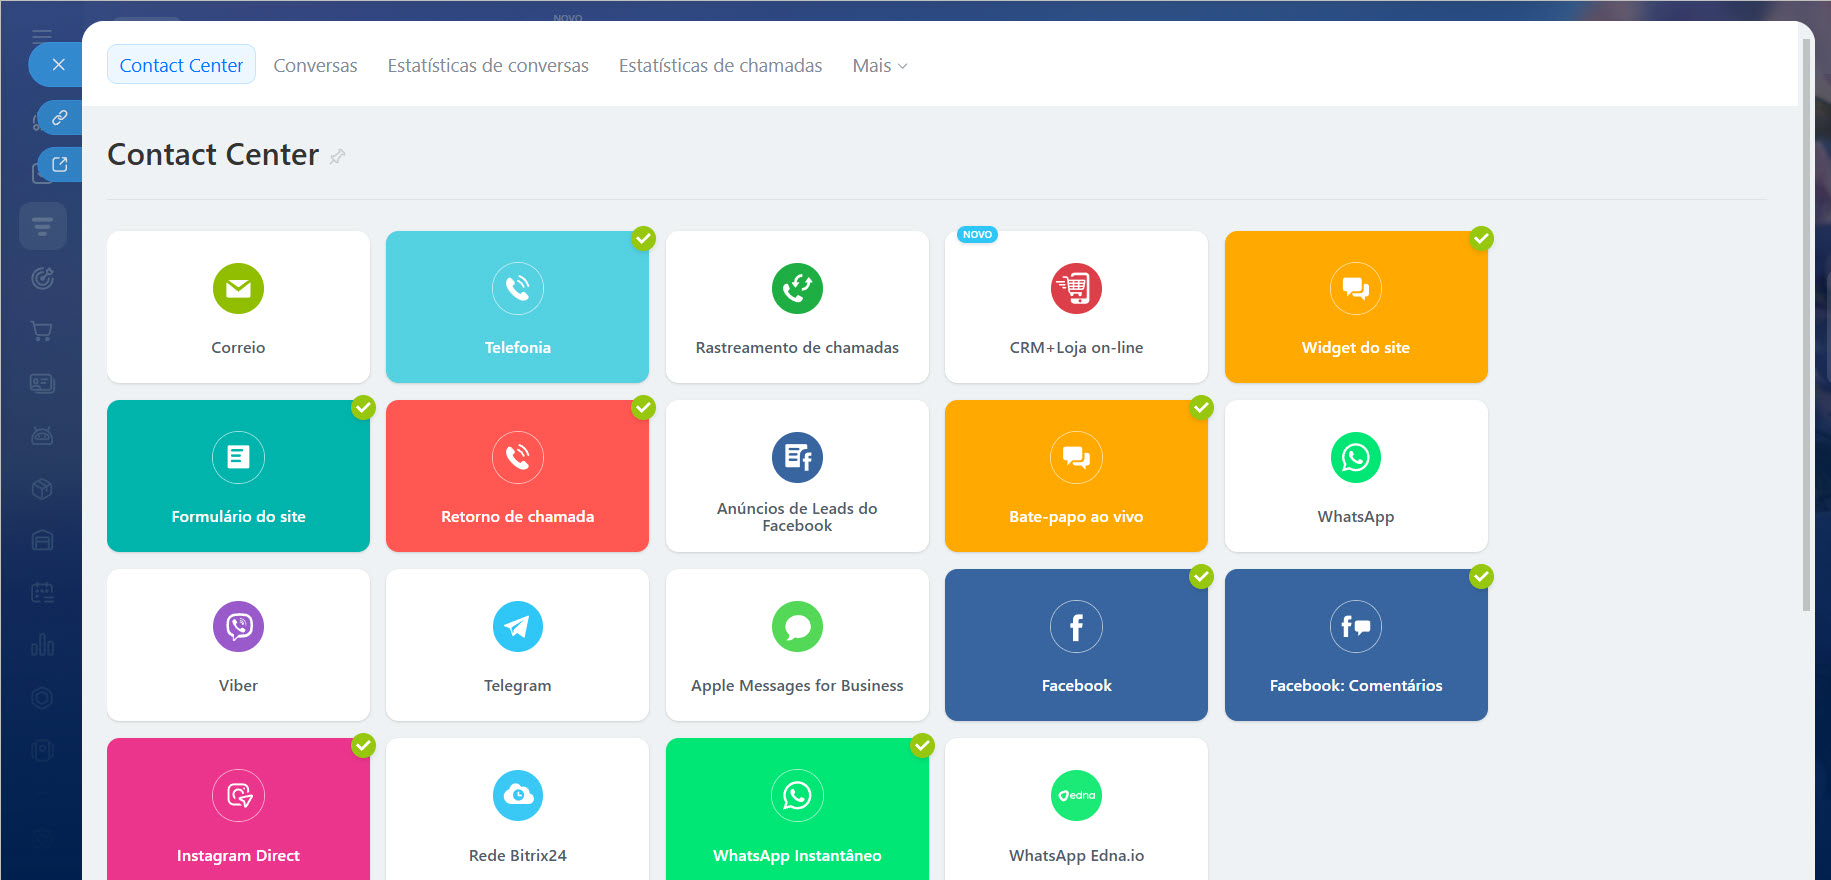Click the checkmark badge on Widget do site
1831x880 pixels.
point(1481,239)
